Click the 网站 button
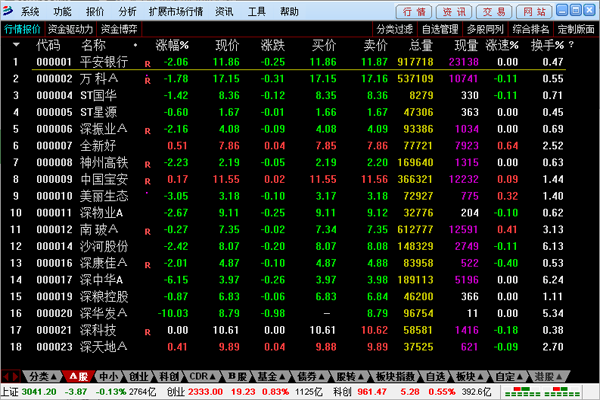This screenshot has height=400, width=600. [534, 12]
